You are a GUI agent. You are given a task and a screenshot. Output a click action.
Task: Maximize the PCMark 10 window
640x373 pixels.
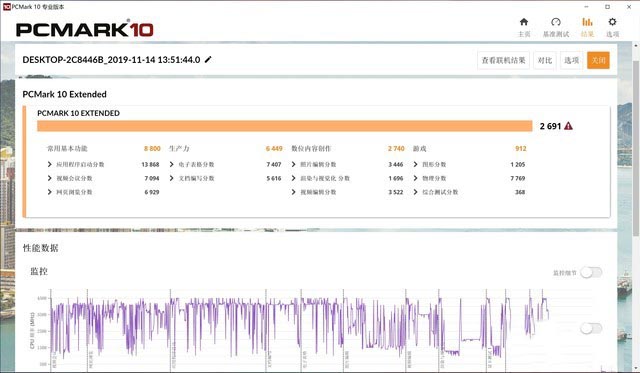click(607, 7)
